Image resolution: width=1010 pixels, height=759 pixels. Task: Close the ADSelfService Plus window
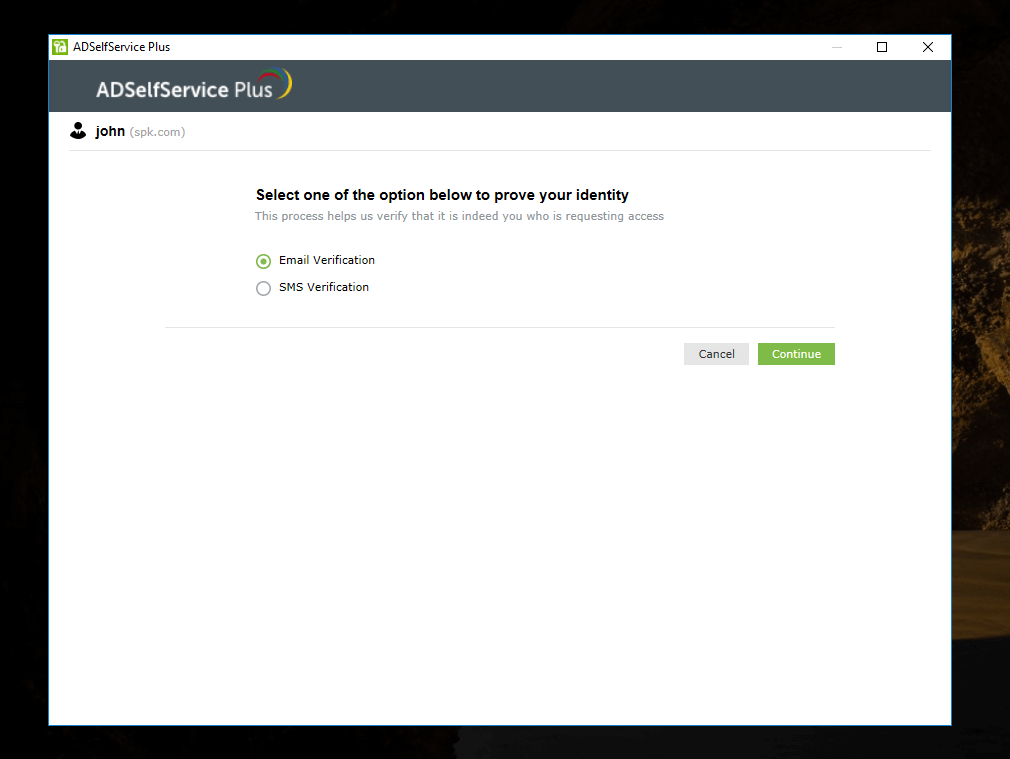click(928, 47)
